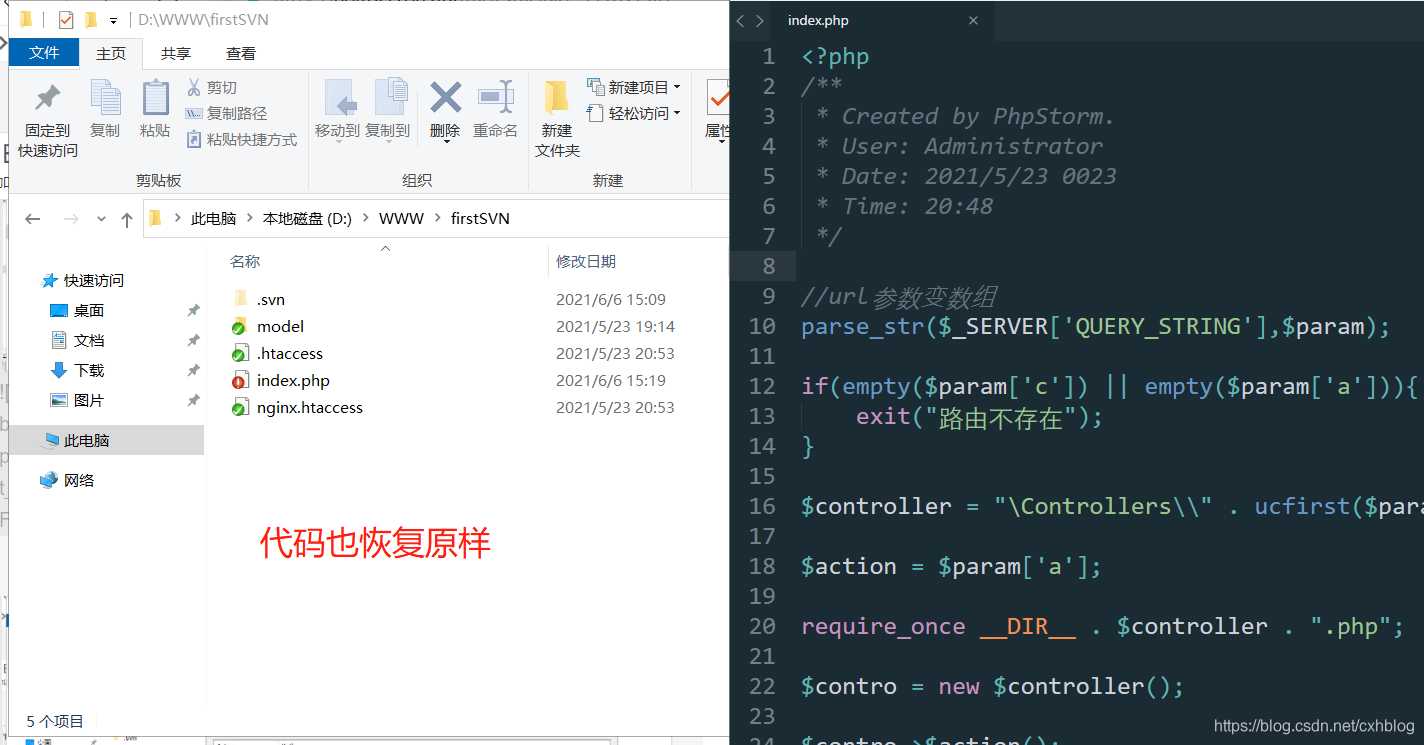Image resolution: width=1424 pixels, height=745 pixels.
Task: Click Copy path (复制路径)
Action: point(227,114)
